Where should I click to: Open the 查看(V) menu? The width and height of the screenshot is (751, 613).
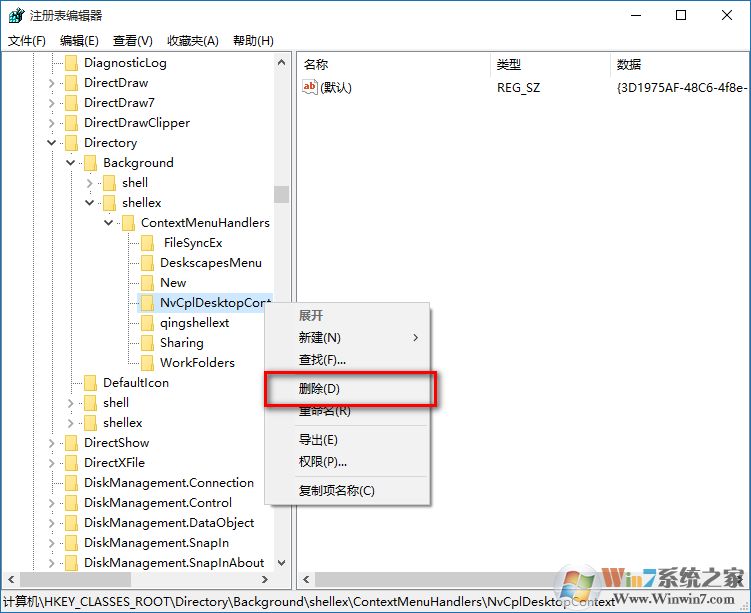coord(133,41)
